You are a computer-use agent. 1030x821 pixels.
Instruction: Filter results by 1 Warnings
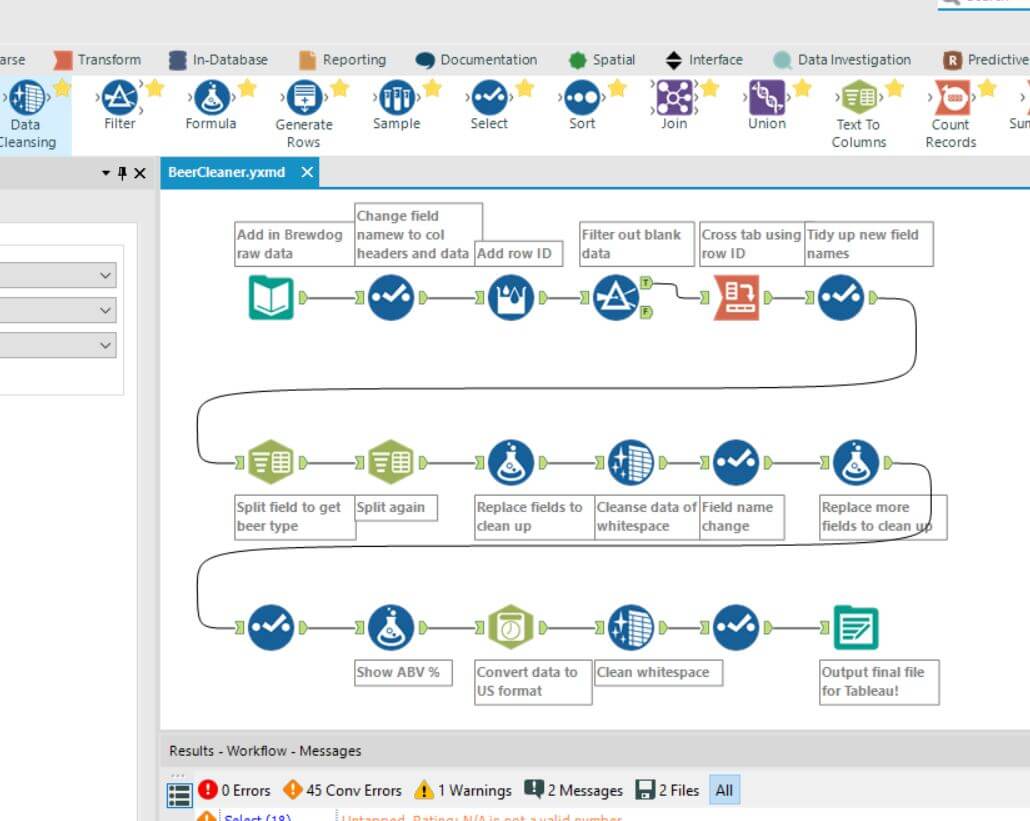coord(463,790)
